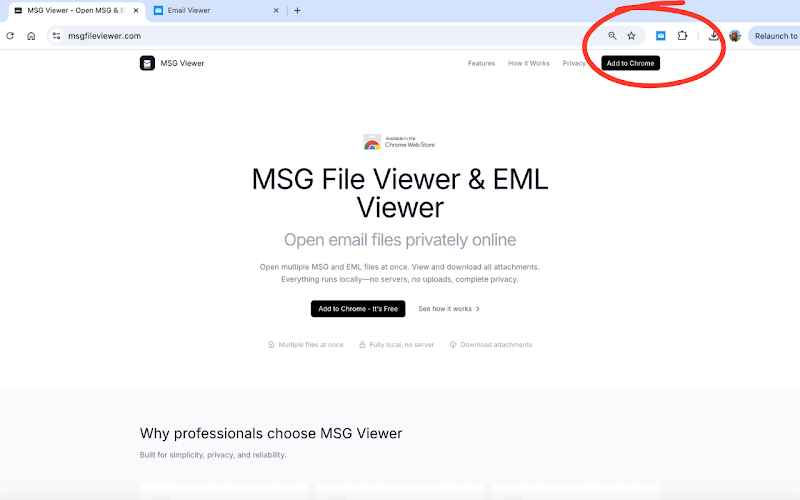Close the Email Viewer tab
This screenshot has height=500, width=800.
coord(276,10)
